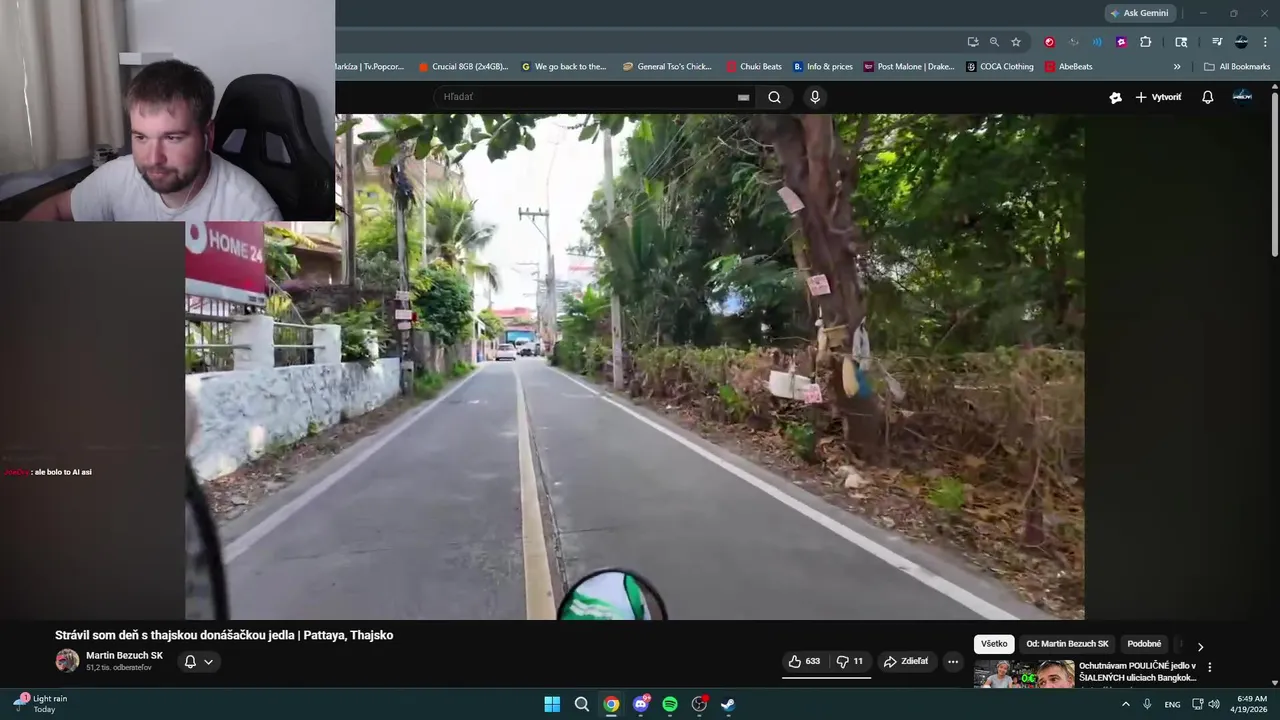The image size is (1280, 720).
Task: Open more actions three-dot menu under video
Action: tap(953, 661)
